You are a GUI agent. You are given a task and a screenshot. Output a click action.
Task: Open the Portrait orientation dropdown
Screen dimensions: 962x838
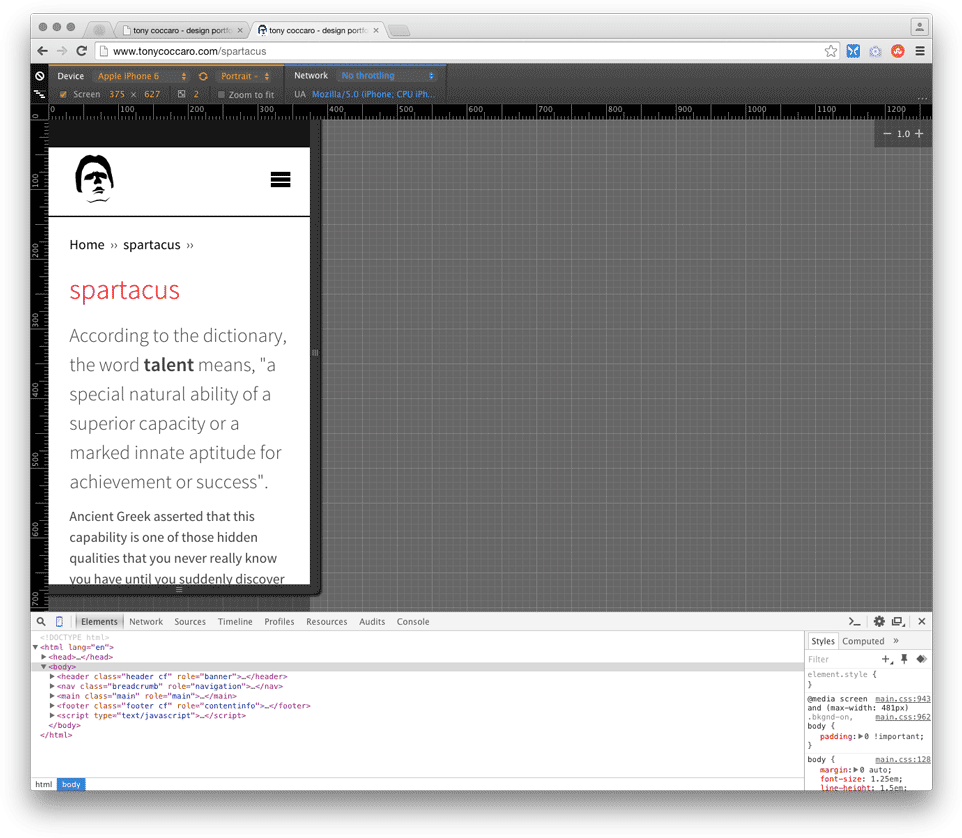click(x=245, y=76)
